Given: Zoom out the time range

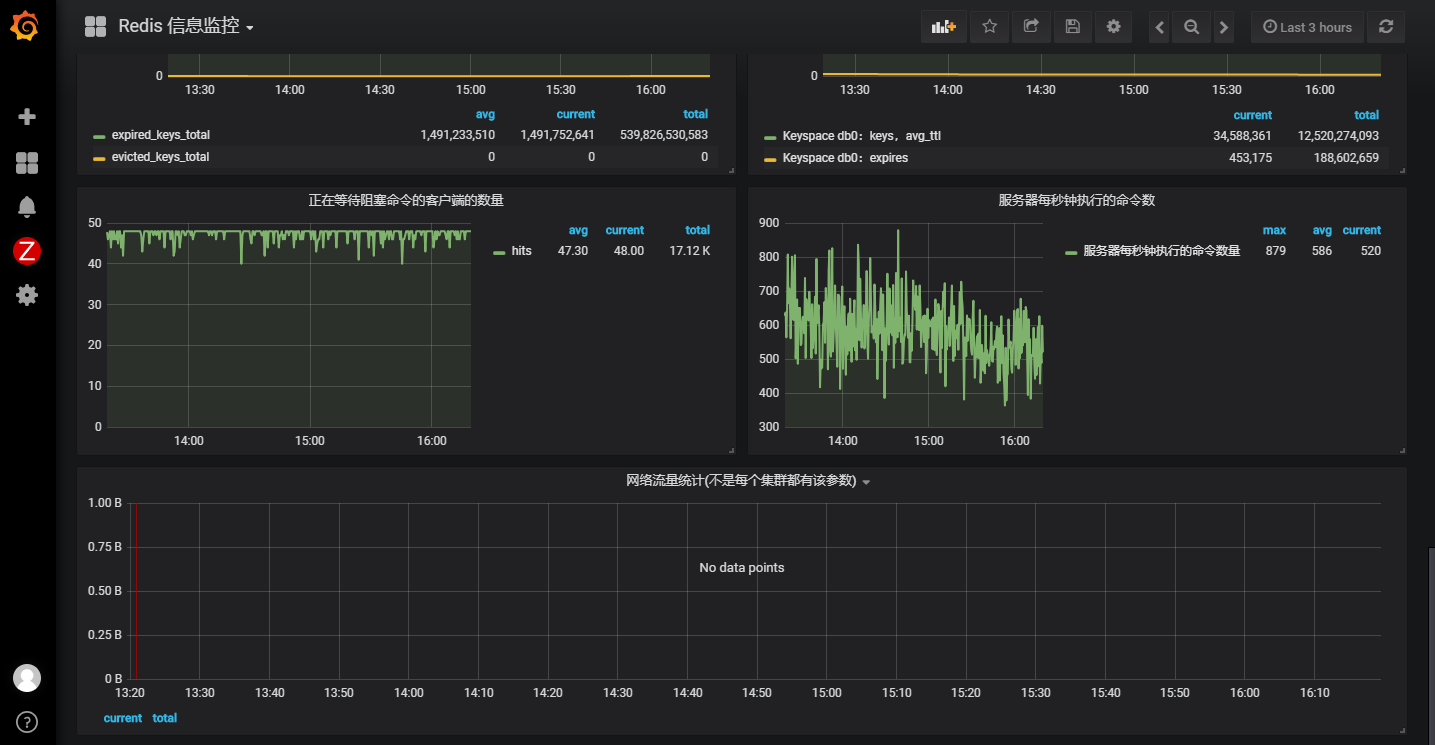Looking at the screenshot, I should (x=1191, y=27).
